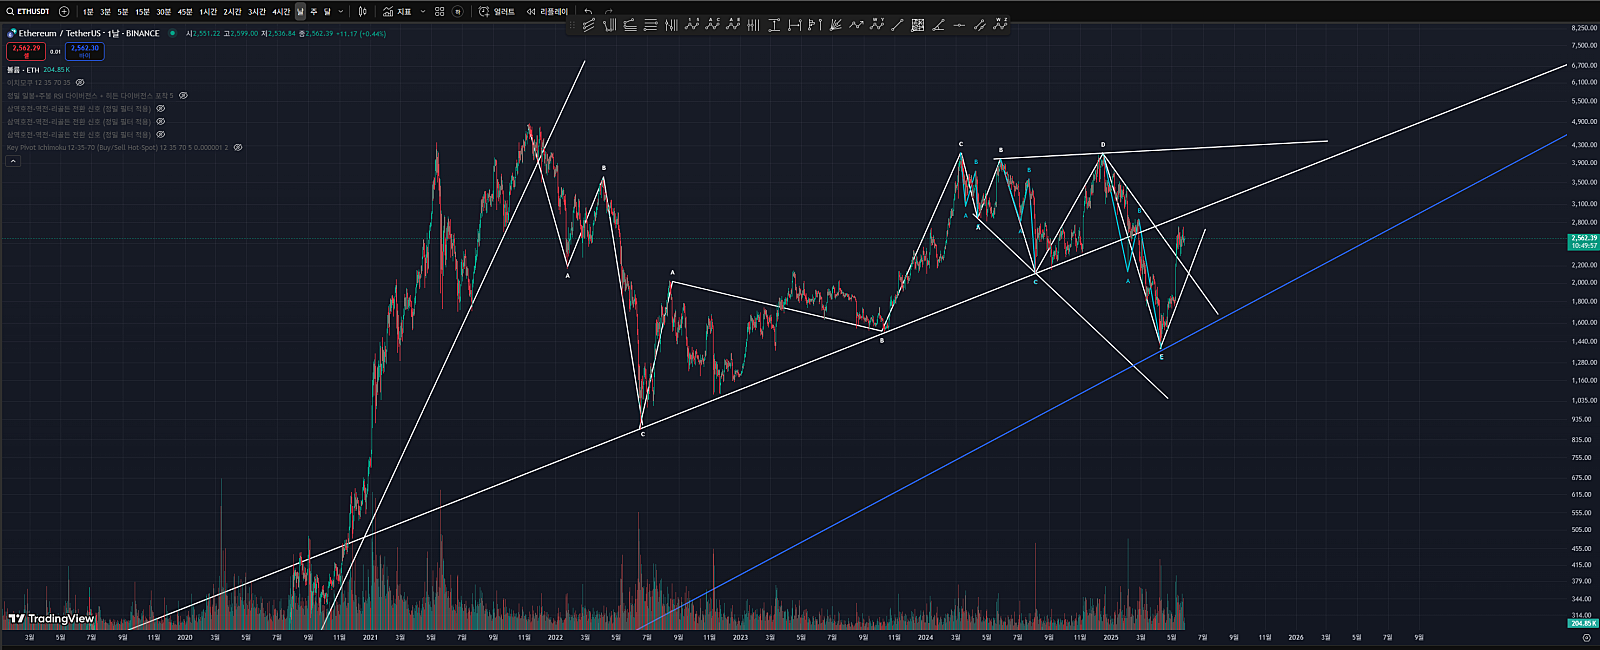This screenshot has height=650, width=1600.
Task: Grab the favorites toolbar drag handle
Action: coord(574,25)
